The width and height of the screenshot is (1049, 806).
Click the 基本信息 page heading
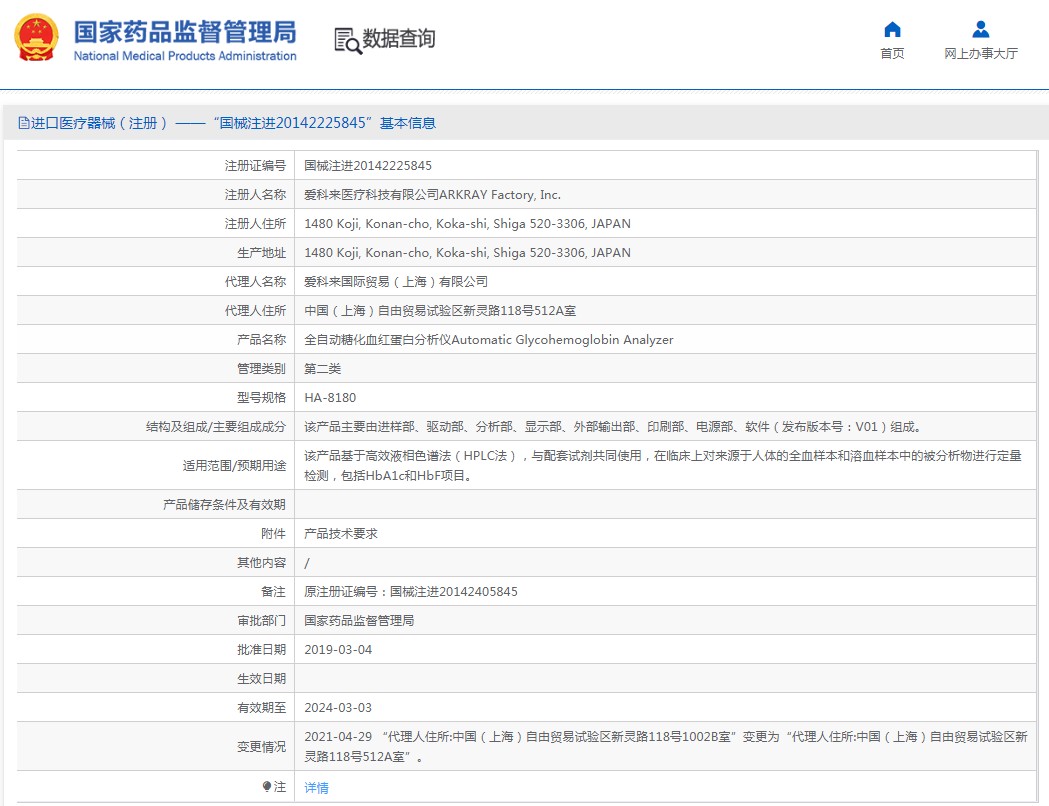[407, 123]
